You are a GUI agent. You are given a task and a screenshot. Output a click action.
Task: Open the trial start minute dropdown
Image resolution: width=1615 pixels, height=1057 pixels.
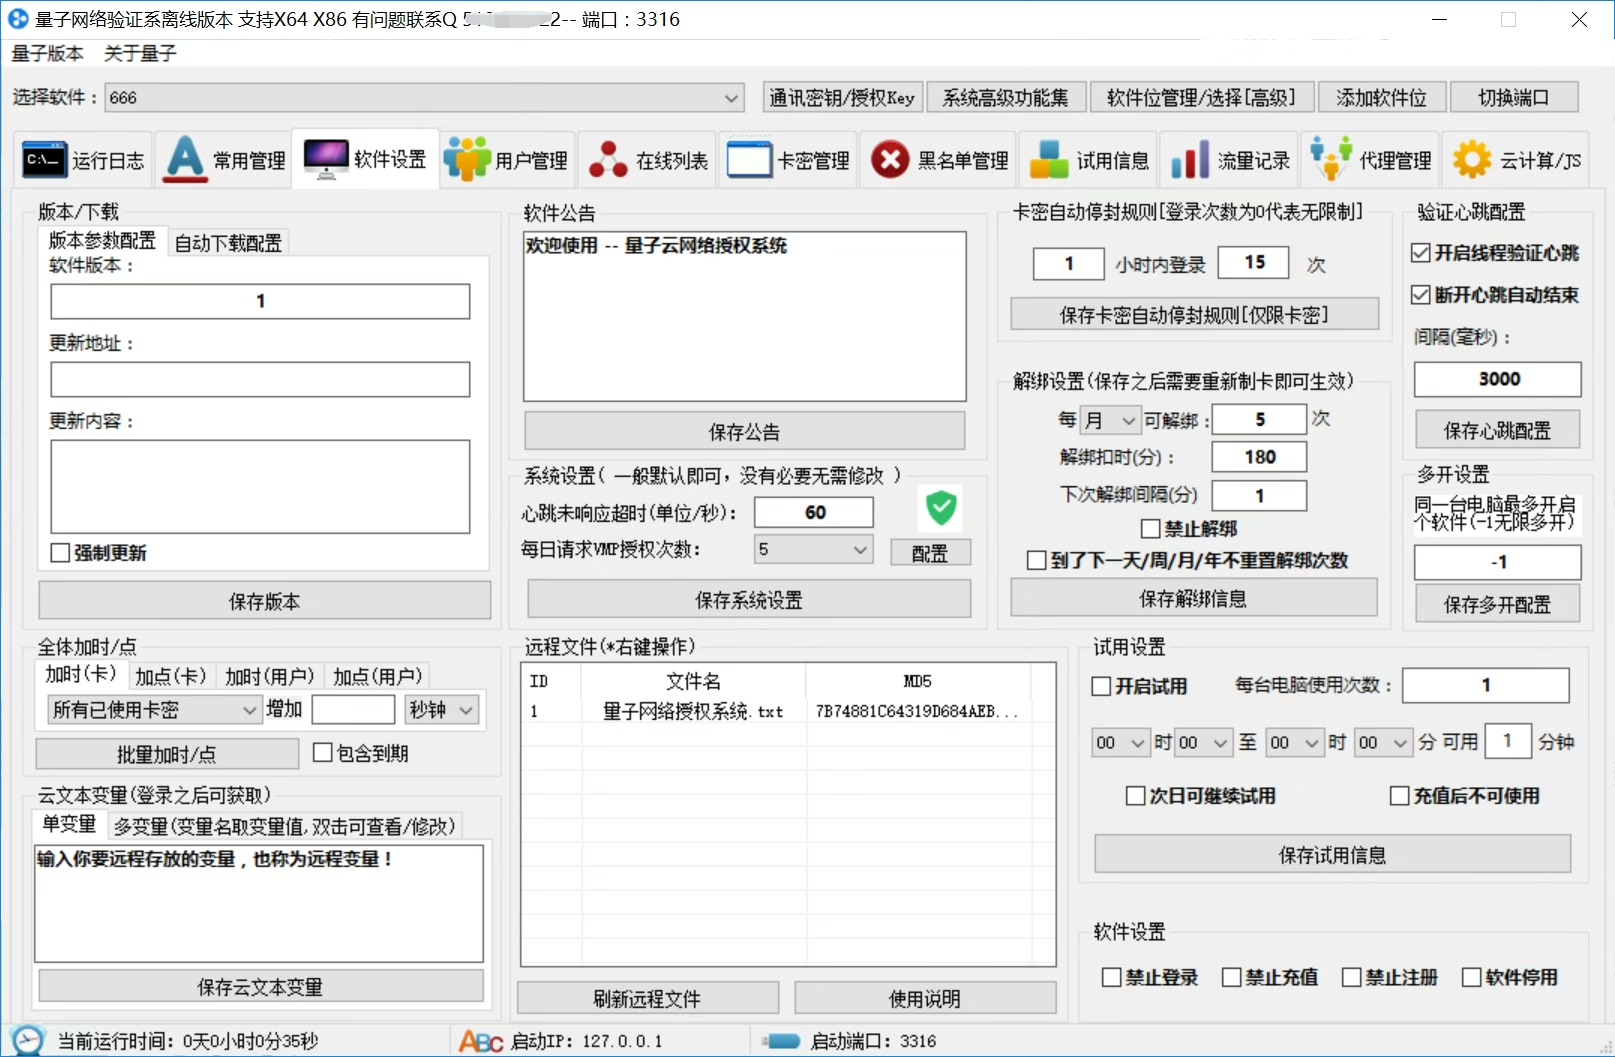point(1203,742)
